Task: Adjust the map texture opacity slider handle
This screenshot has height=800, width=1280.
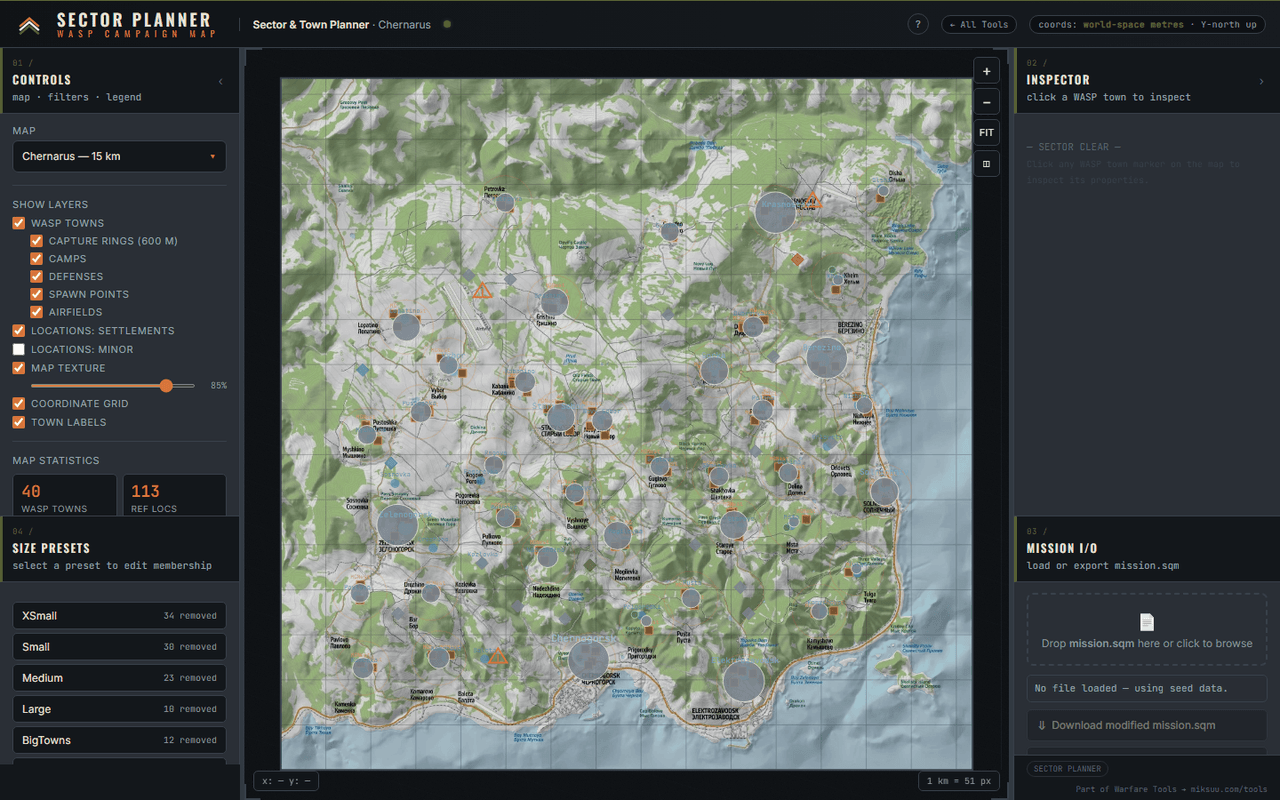Action: coord(166,385)
